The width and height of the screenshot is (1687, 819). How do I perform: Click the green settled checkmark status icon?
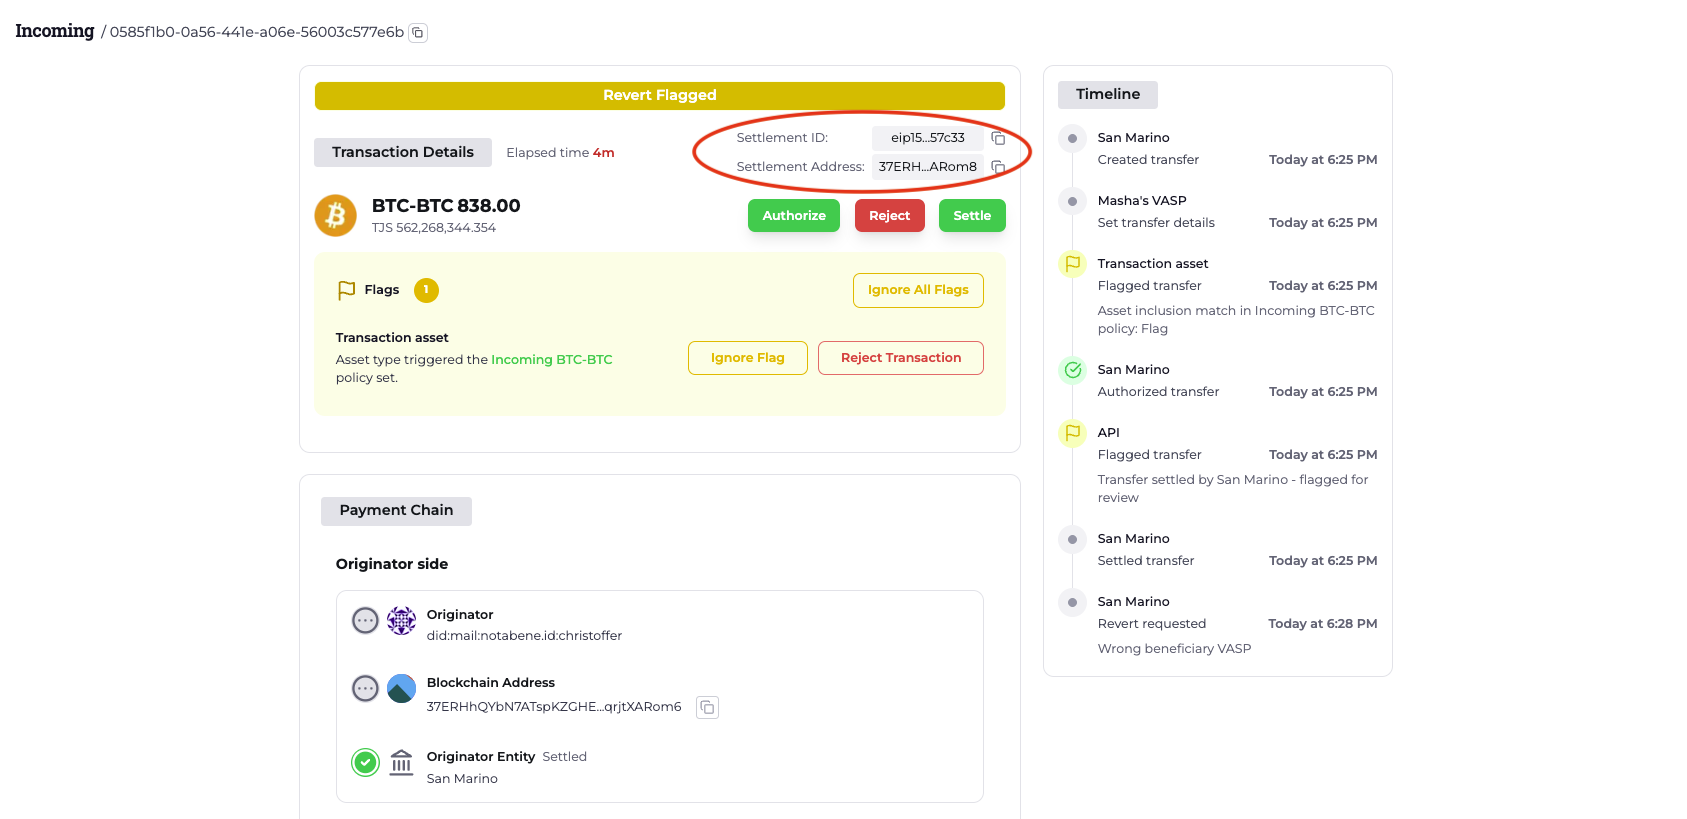coord(366,763)
